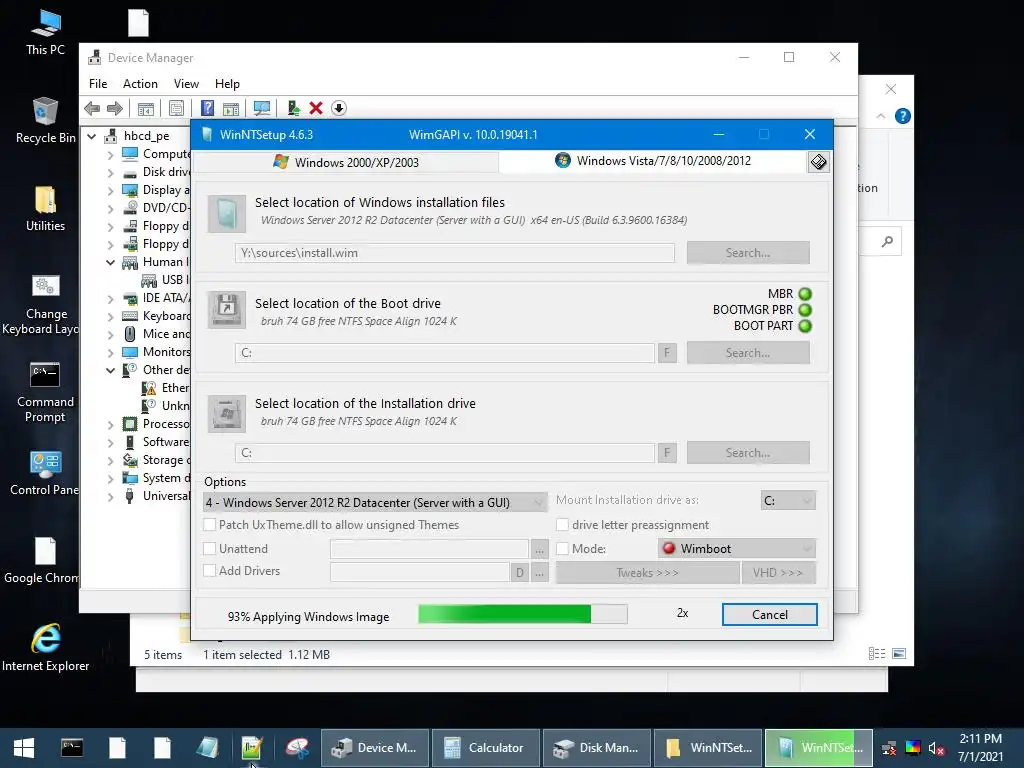Screen dimensions: 1024x768
Task: Switch to Windows Vista/7/8/10/2008/2012 tab
Action: point(653,161)
